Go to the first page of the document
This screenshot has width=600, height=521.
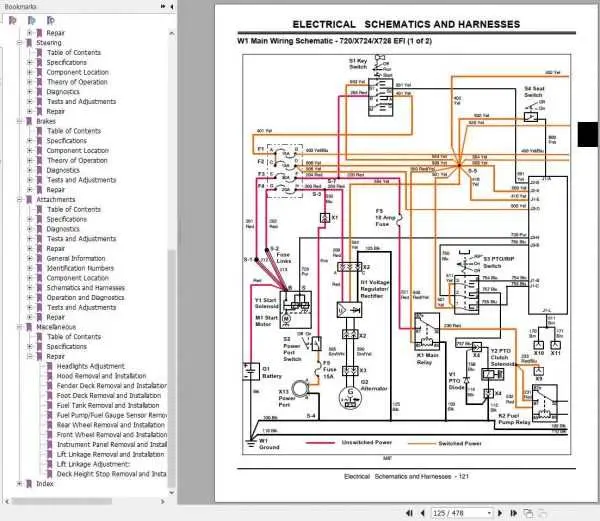point(409,513)
